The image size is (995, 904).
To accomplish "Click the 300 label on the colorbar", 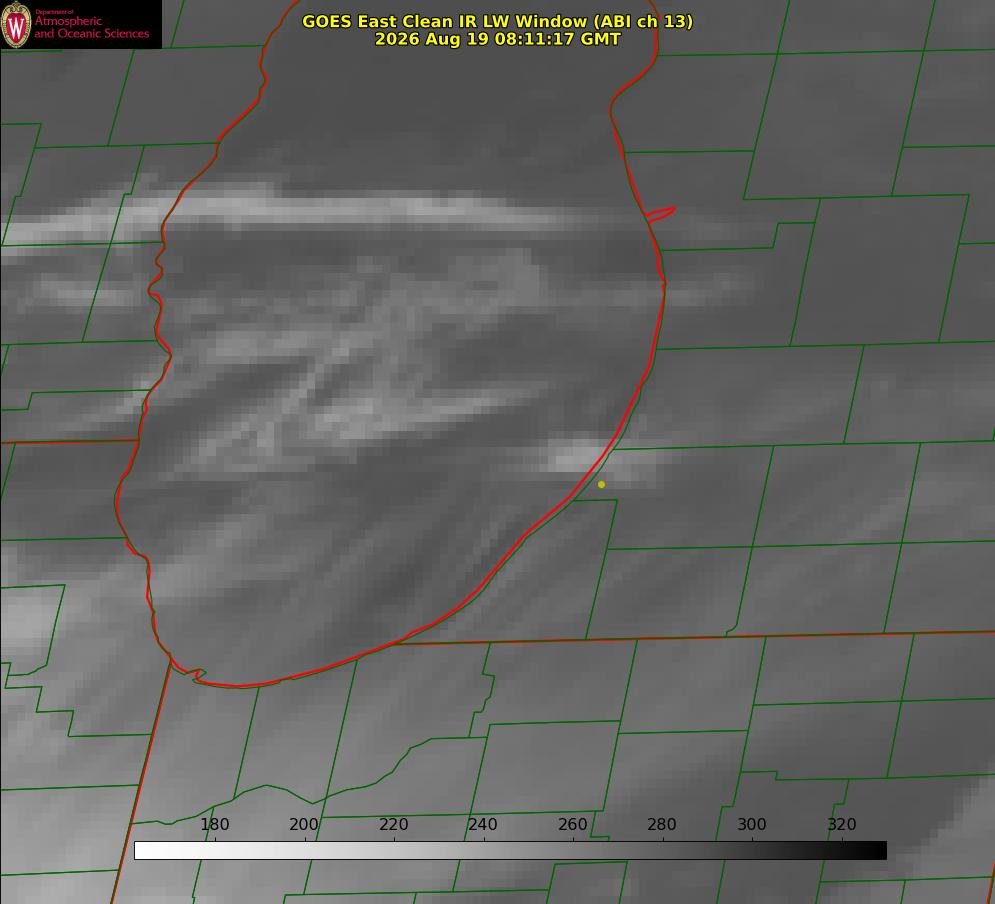I will (x=752, y=824).
